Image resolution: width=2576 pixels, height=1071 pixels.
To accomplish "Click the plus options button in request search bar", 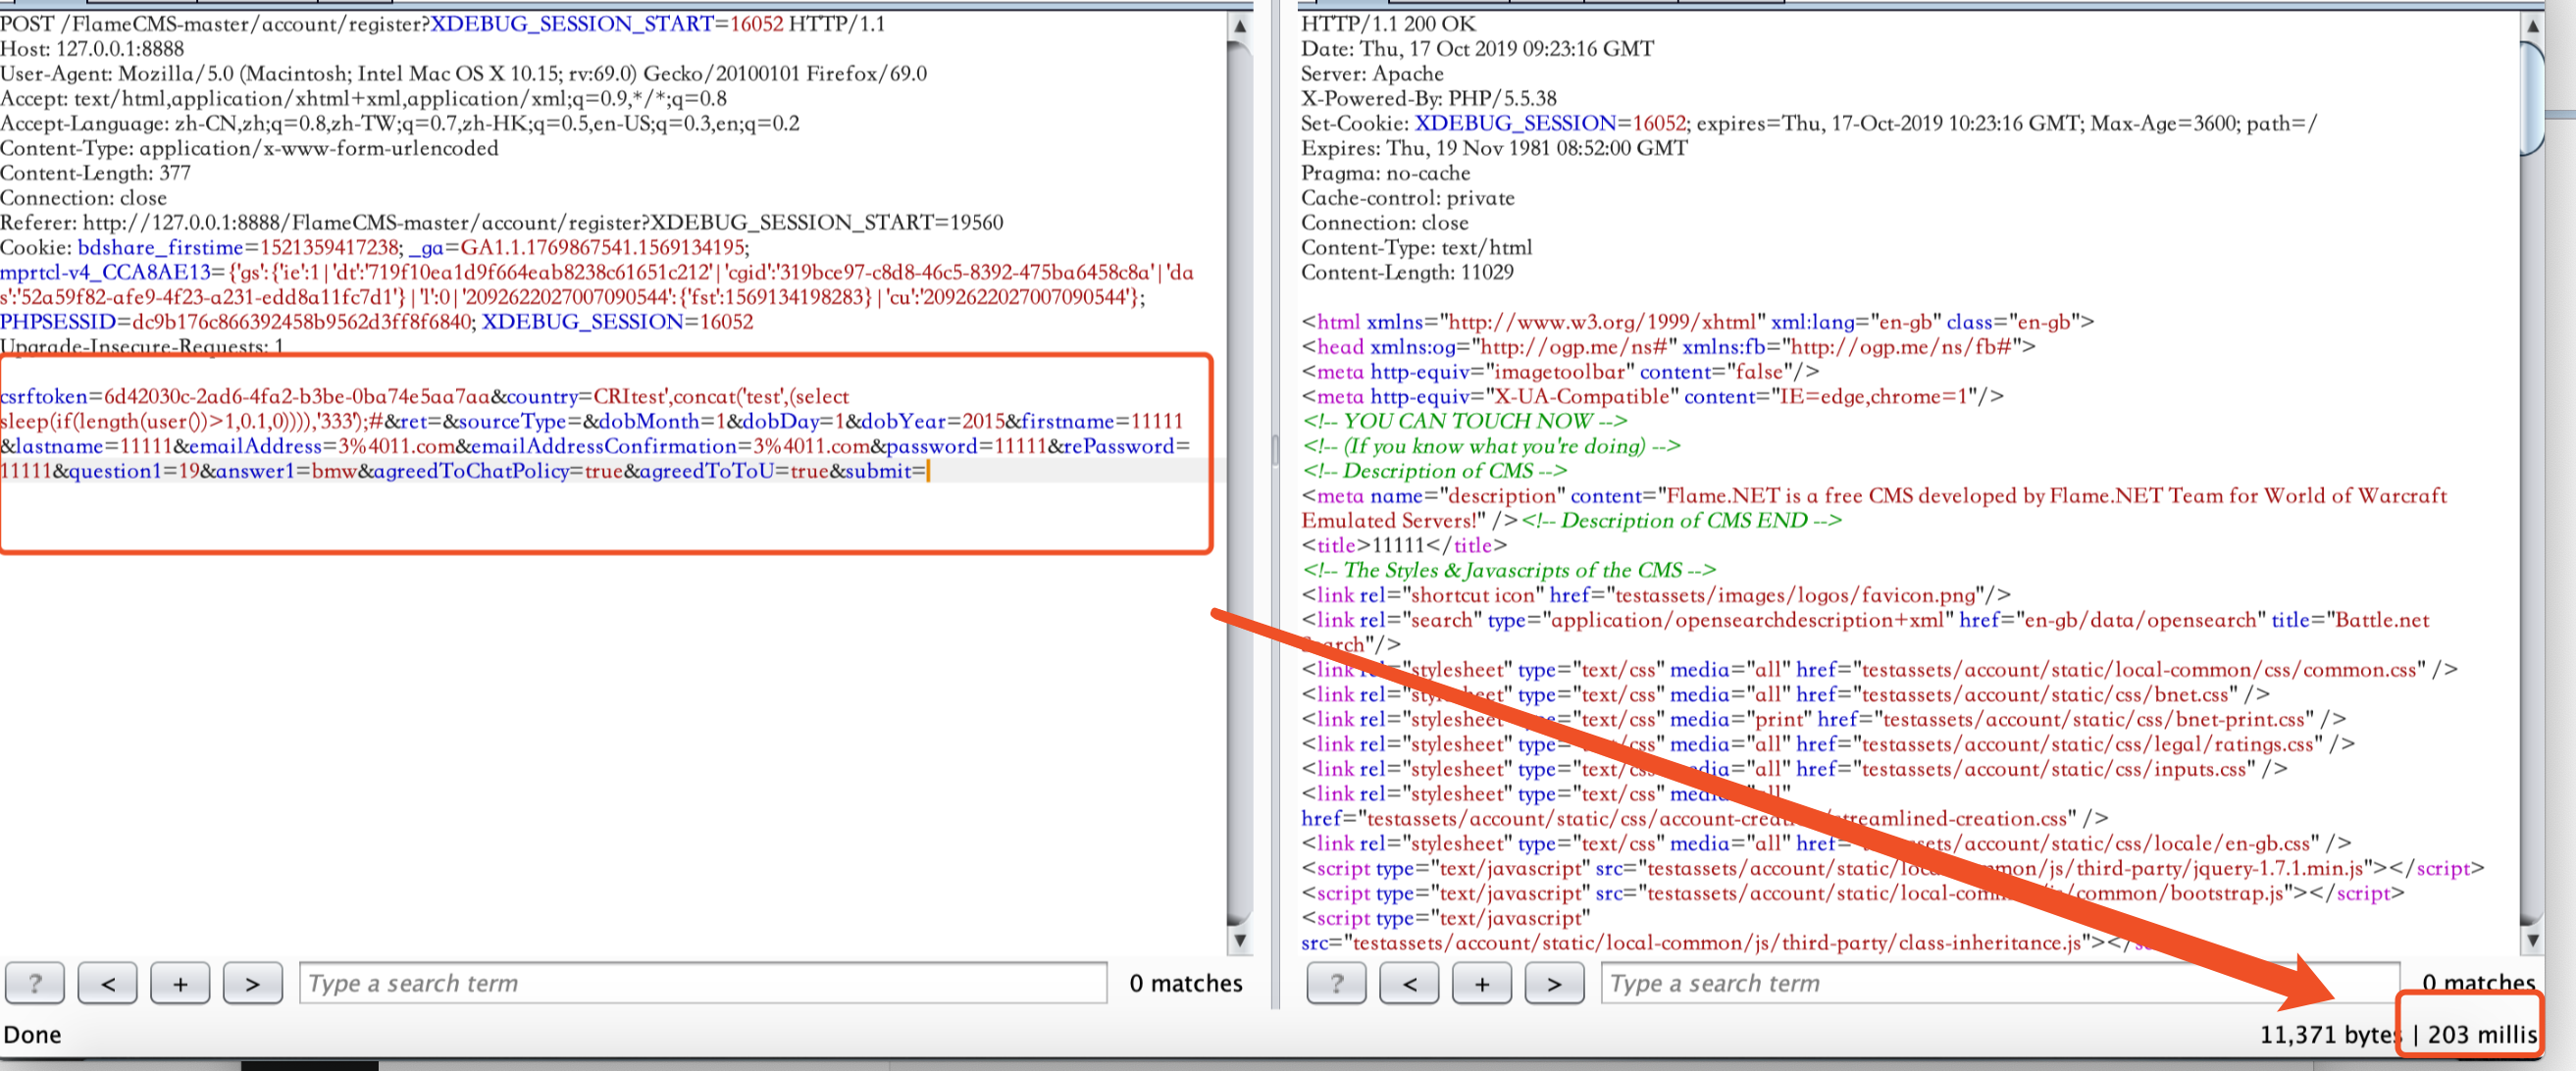I will tap(180, 983).
